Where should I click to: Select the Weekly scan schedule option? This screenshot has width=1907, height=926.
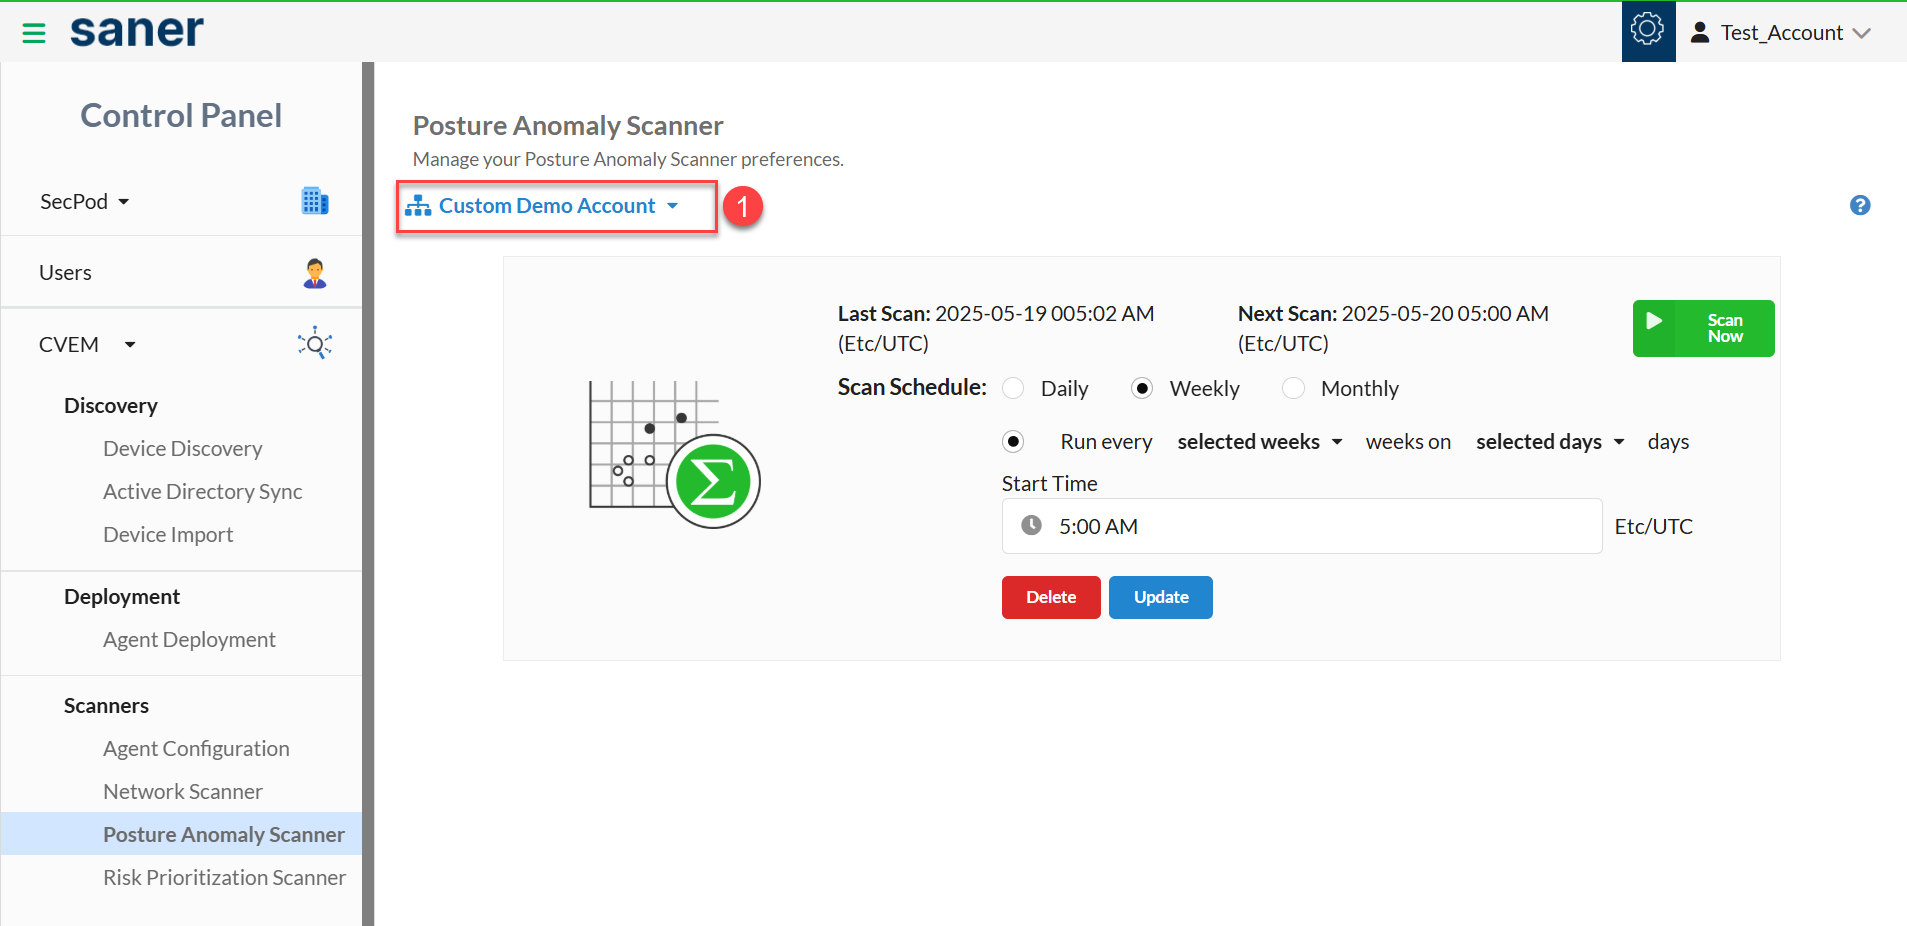pyautogui.click(x=1142, y=388)
